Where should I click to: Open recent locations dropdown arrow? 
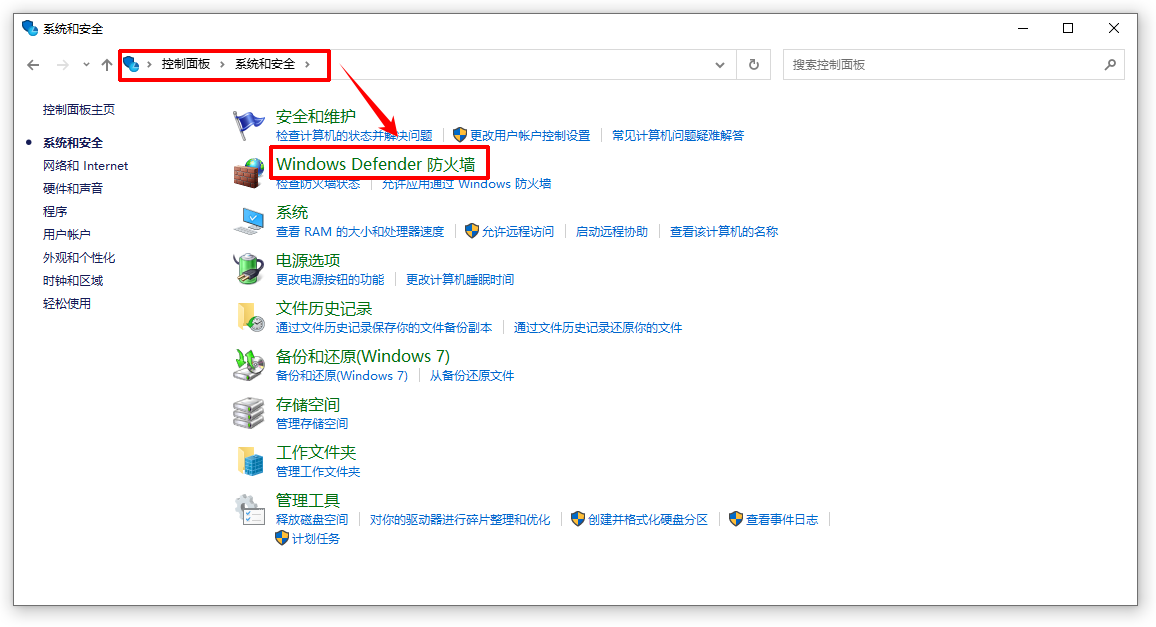pos(86,65)
